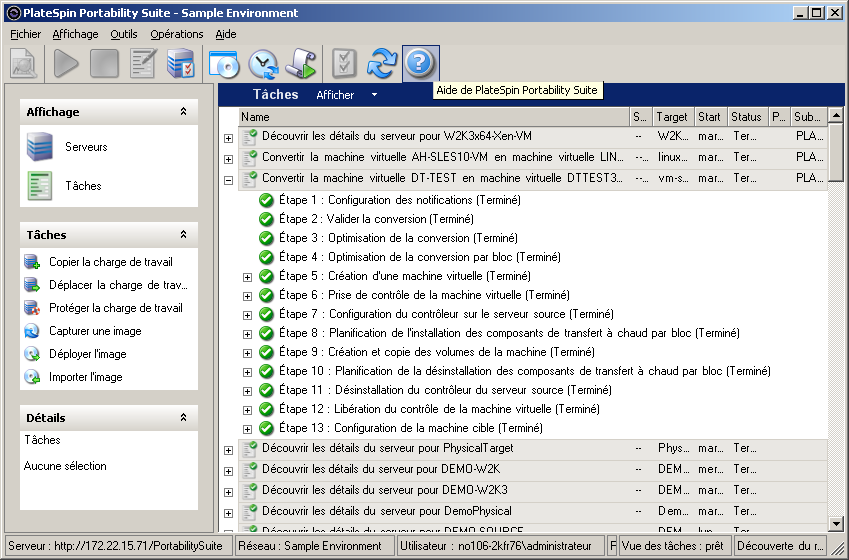Open Serveurs view in sidebar
The width and height of the screenshot is (849, 560).
point(86,147)
